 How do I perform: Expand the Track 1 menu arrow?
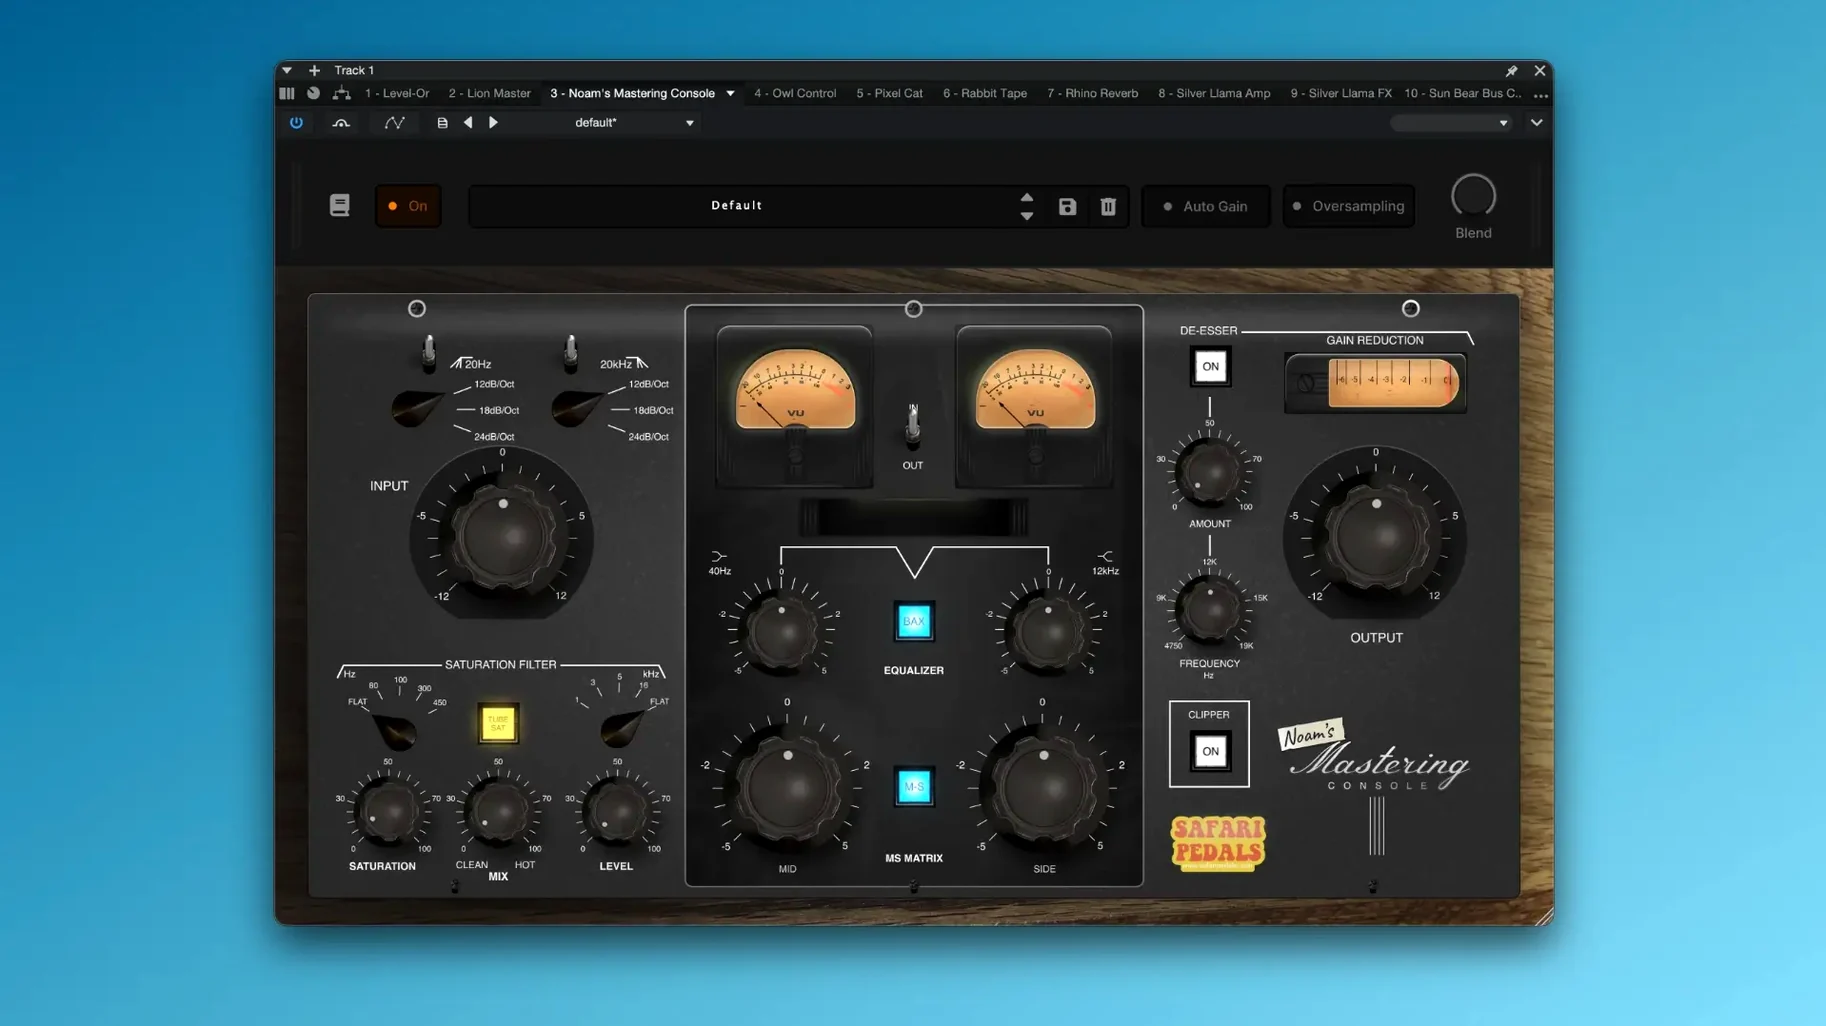pos(287,71)
